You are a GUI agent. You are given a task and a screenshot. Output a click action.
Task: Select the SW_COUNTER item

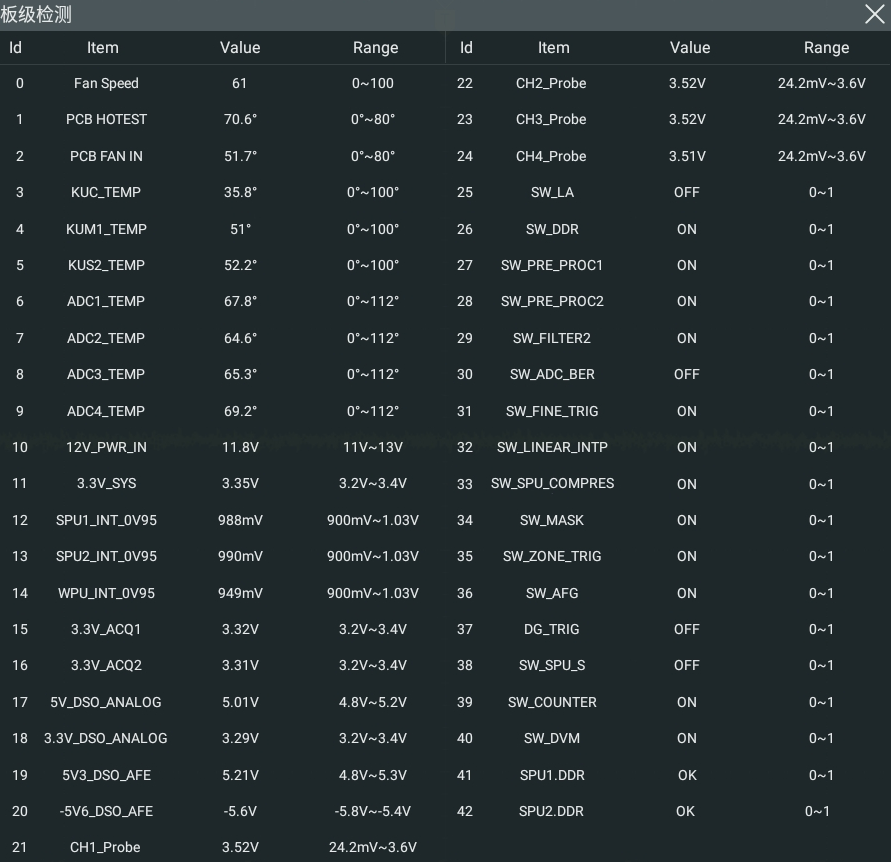552,702
